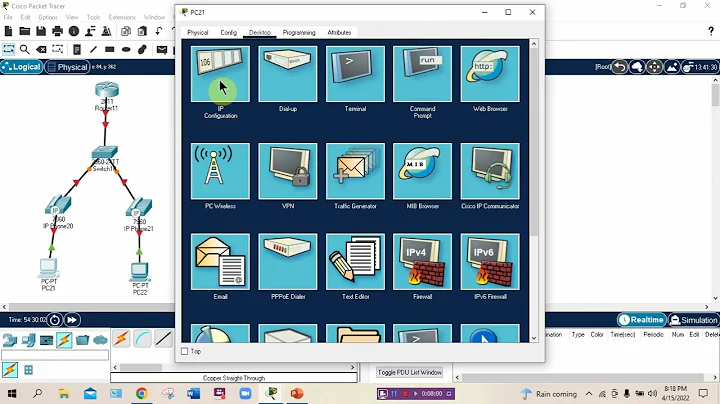Click the New file toolbar icon
Screen dimensions: 720x404
8,31
